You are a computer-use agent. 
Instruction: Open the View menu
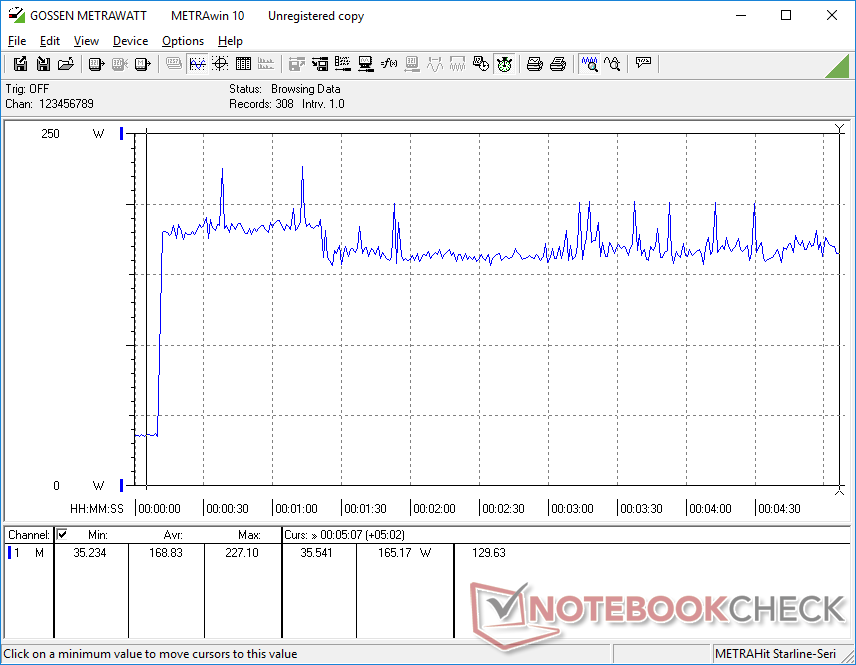pos(86,41)
